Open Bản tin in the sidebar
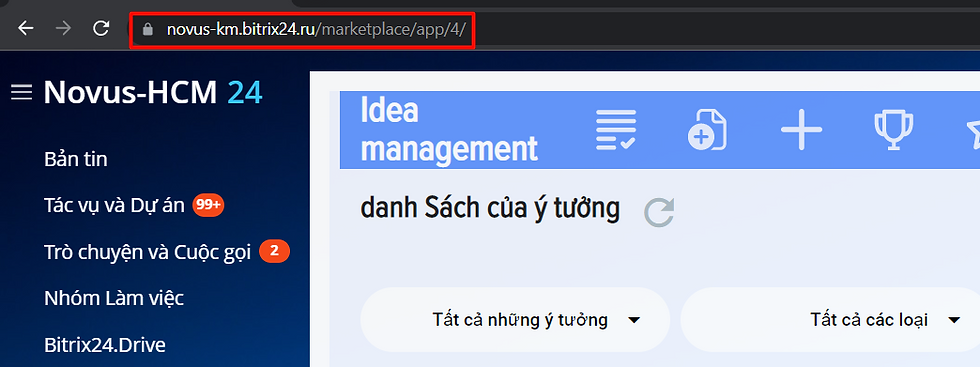 point(76,159)
